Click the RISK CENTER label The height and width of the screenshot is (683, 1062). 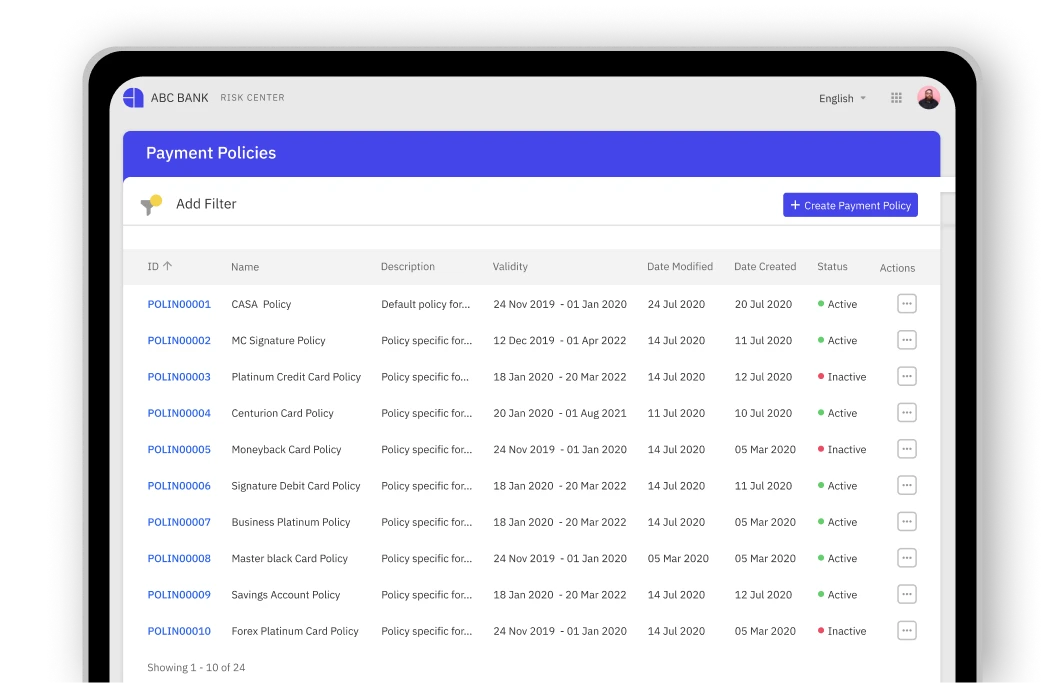252,98
